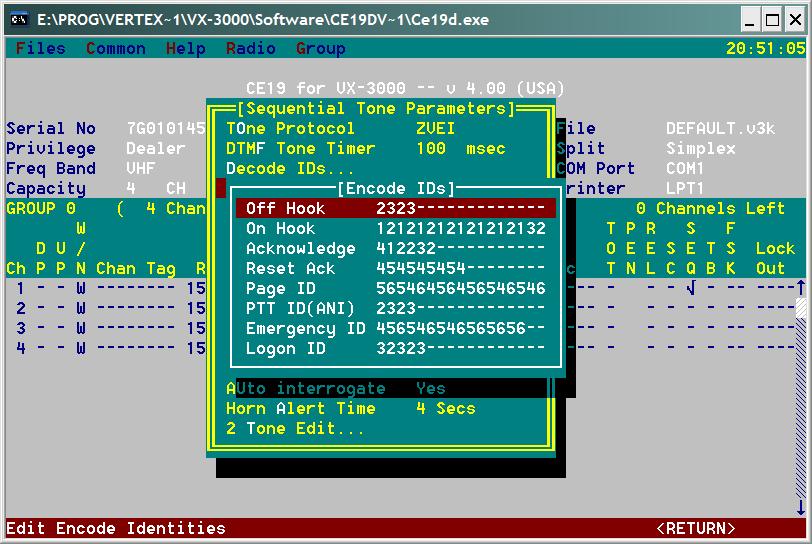Minimize the Ce19d.exe window

coord(749,20)
